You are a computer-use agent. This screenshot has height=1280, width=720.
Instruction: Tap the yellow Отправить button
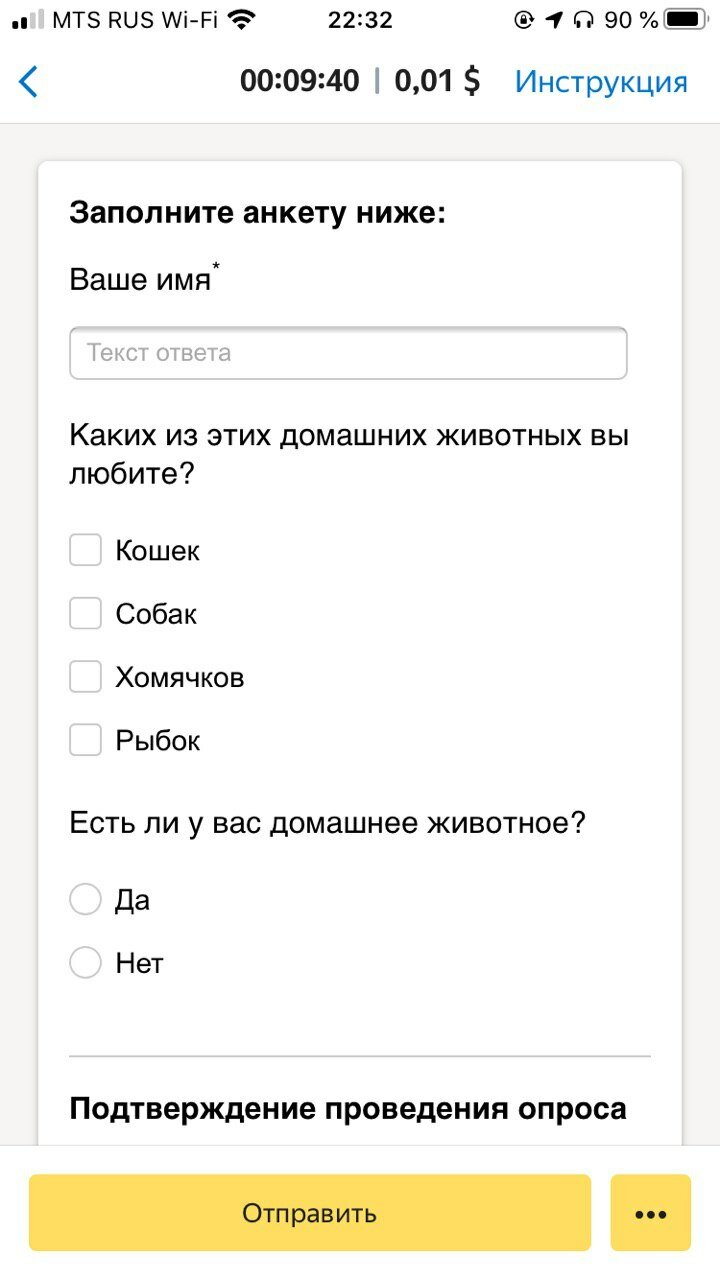[310, 1213]
